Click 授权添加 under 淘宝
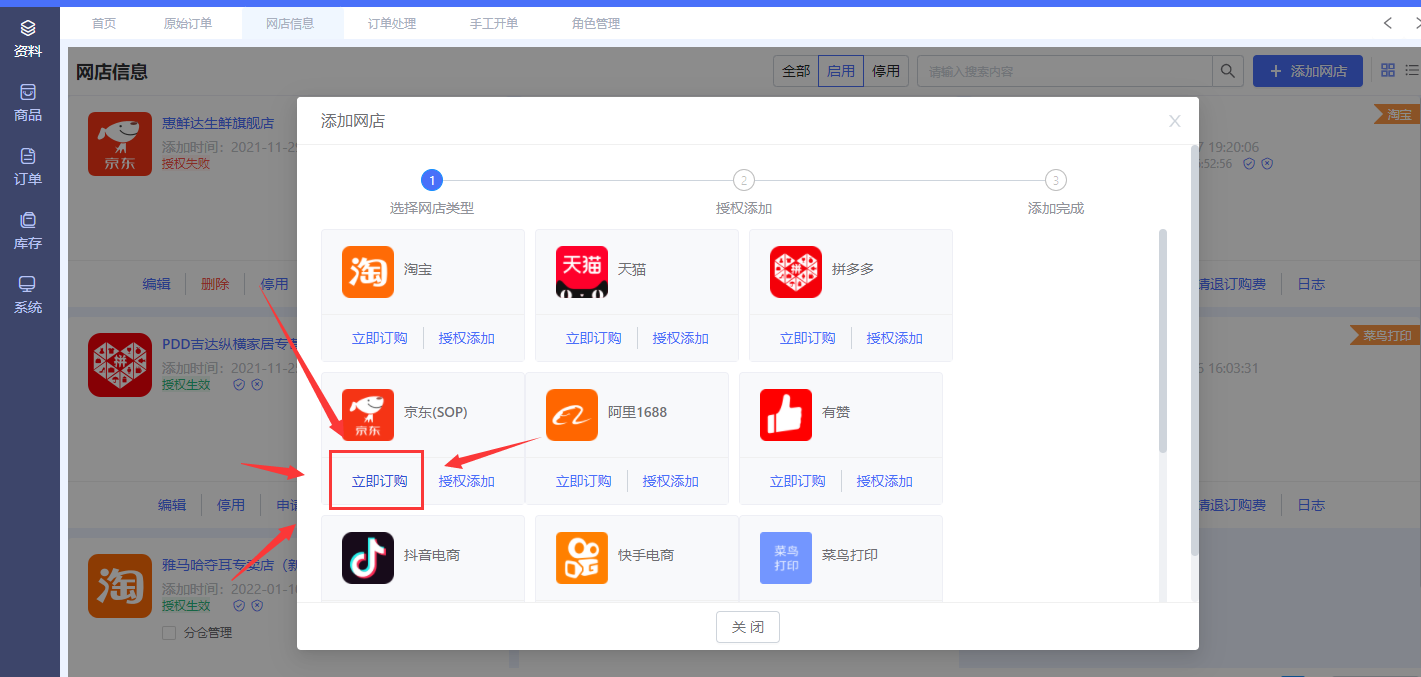1421x677 pixels. tap(467, 338)
